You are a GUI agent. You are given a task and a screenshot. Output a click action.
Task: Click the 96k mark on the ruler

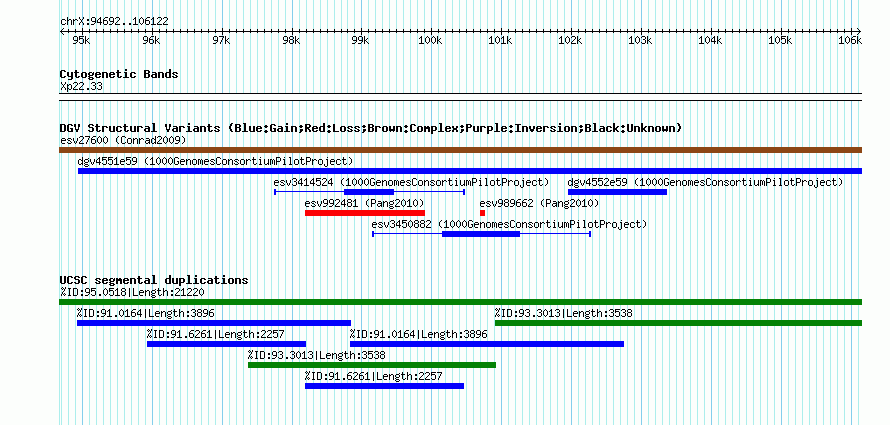(150, 40)
